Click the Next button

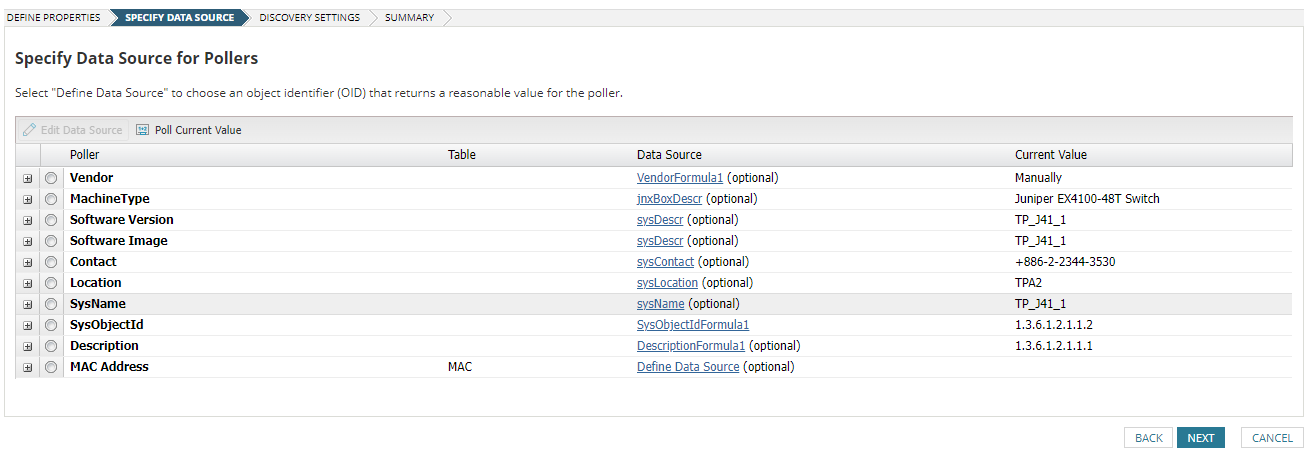tap(1200, 438)
